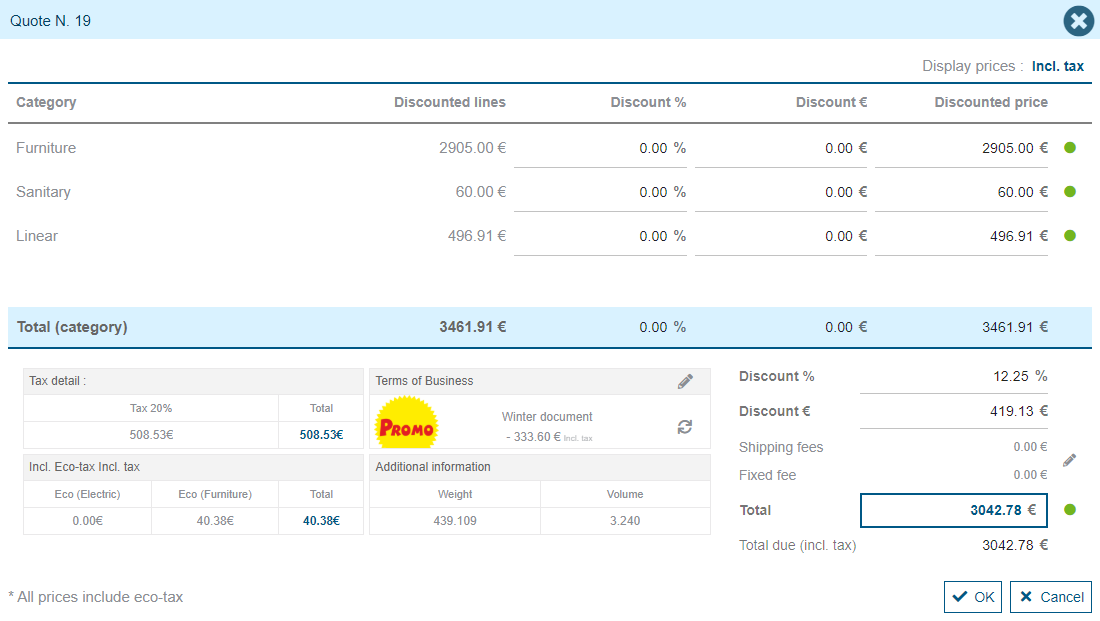The width and height of the screenshot is (1100, 621).
Task: Refresh the Winter document promotion
Action: [685, 427]
